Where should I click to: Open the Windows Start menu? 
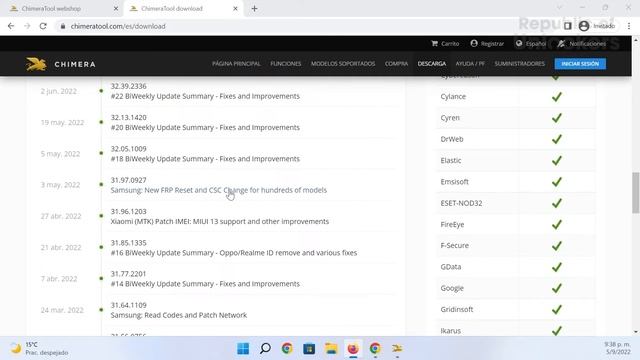pyautogui.click(x=243, y=349)
